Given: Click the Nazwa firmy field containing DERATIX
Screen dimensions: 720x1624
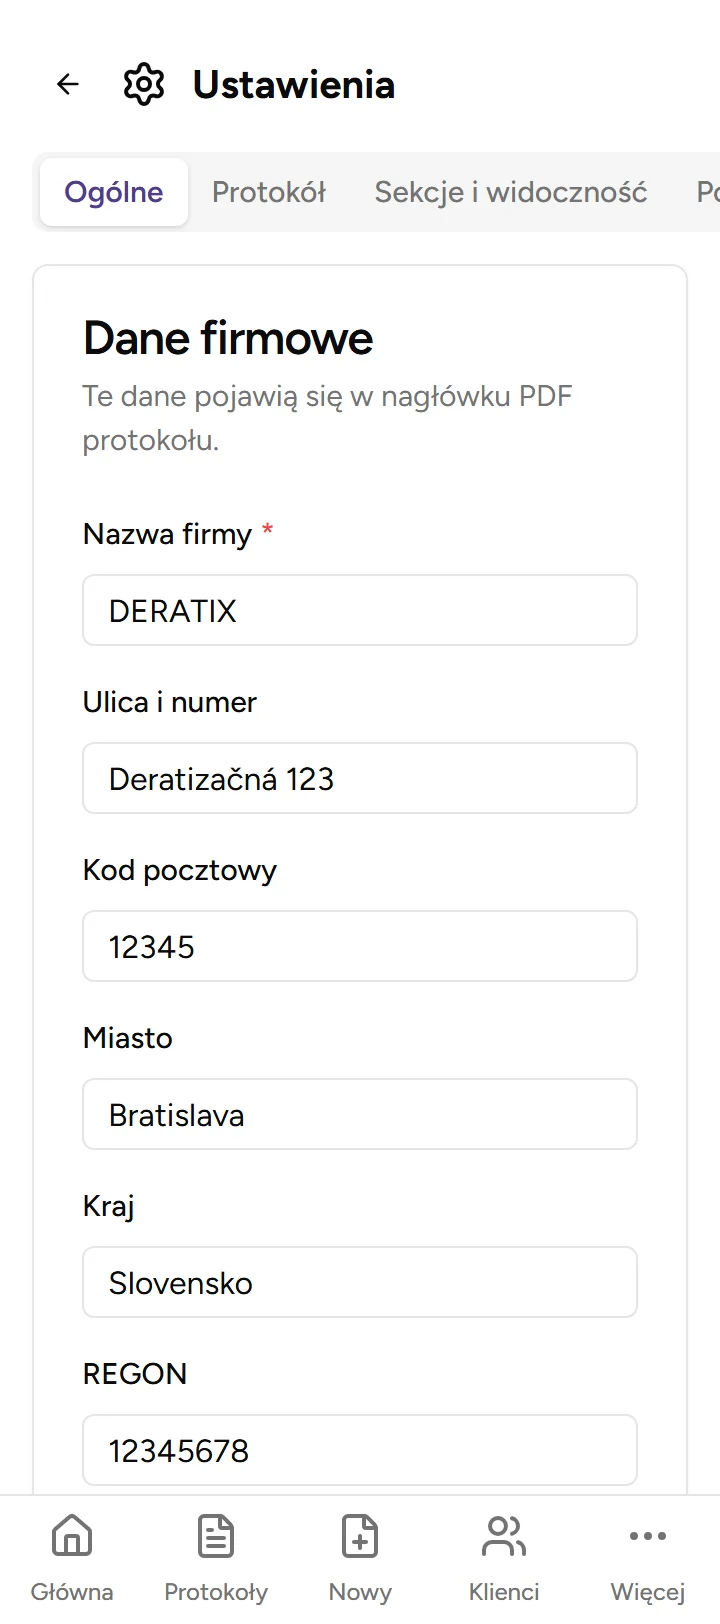Looking at the screenshot, I should pyautogui.click(x=360, y=610).
